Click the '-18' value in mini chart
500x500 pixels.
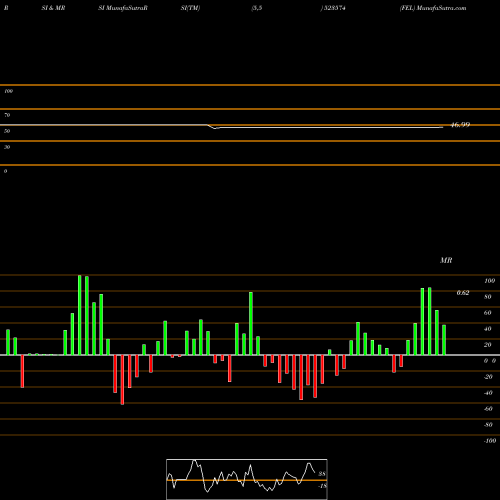point(322,486)
